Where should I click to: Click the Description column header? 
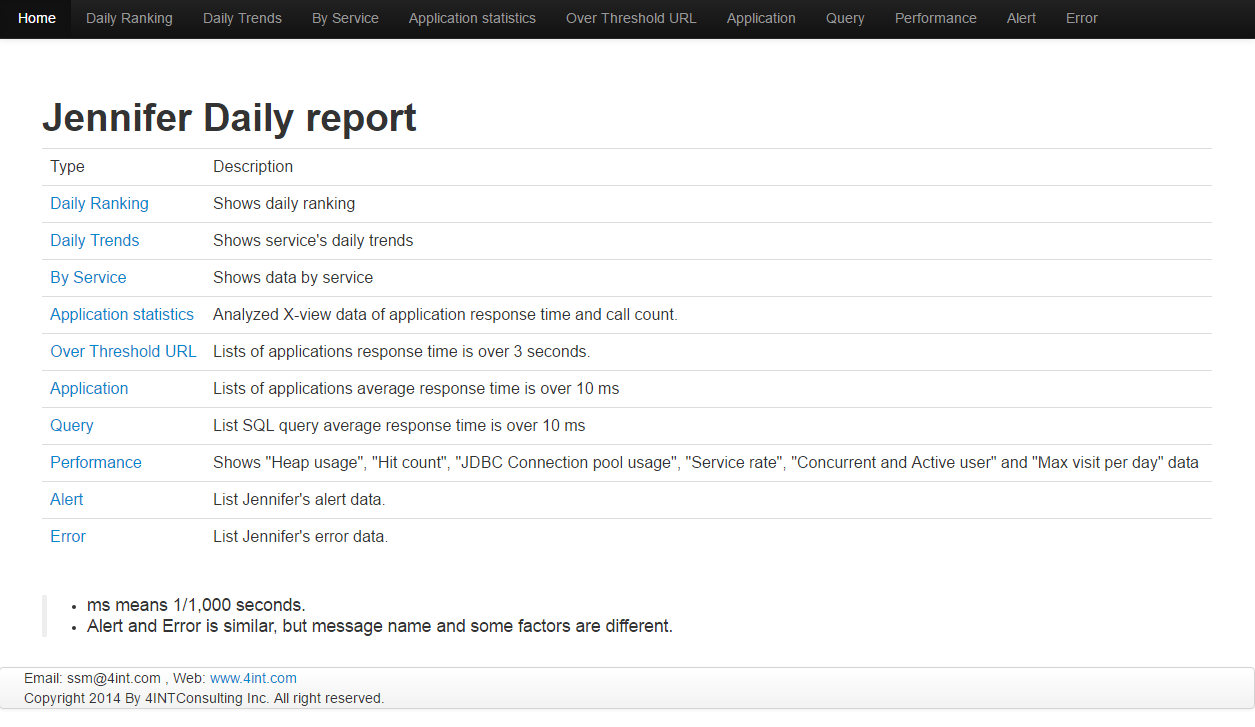click(x=253, y=166)
